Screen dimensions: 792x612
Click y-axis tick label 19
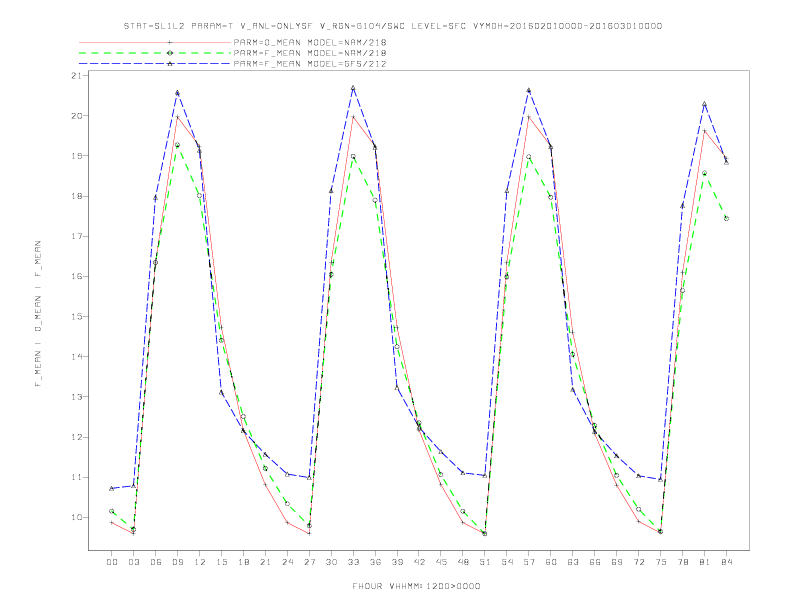click(76, 156)
